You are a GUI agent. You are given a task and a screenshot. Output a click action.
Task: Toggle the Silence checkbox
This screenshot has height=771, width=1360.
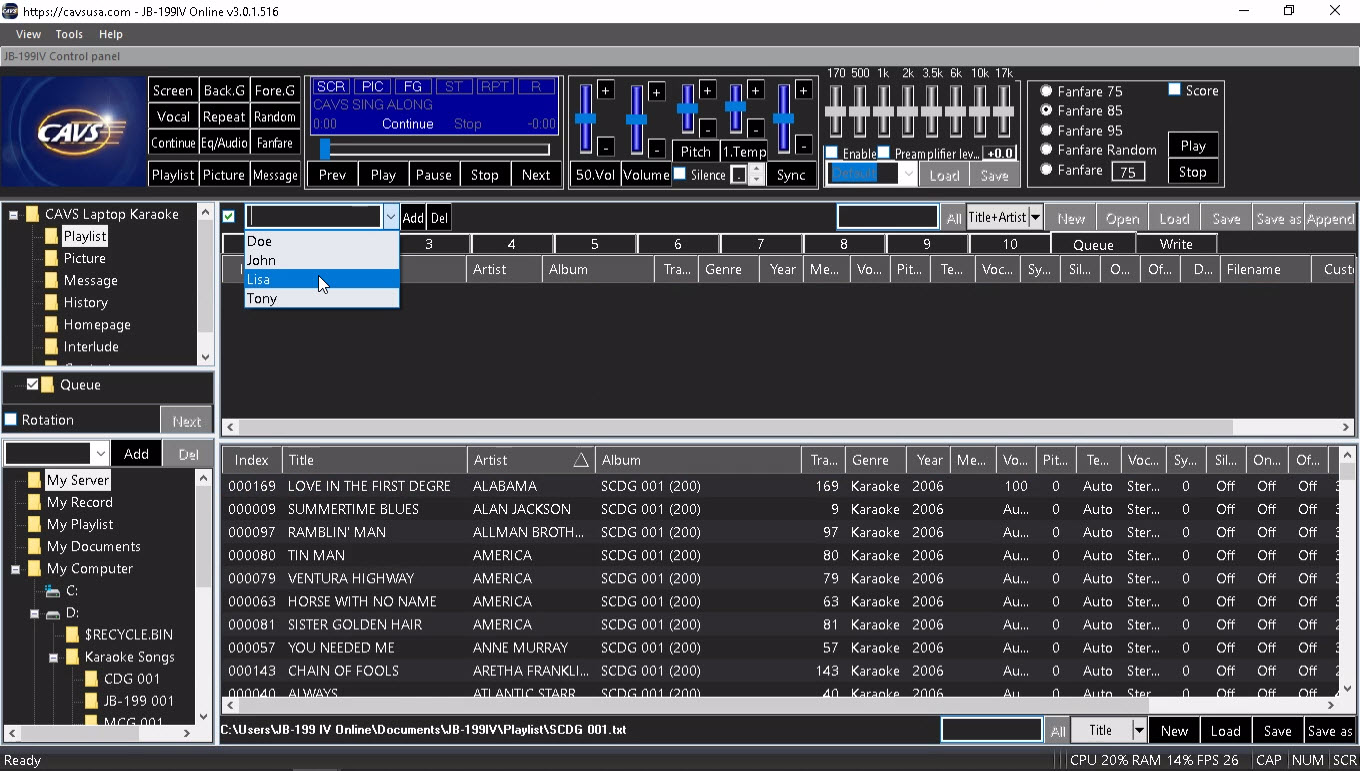(680, 174)
